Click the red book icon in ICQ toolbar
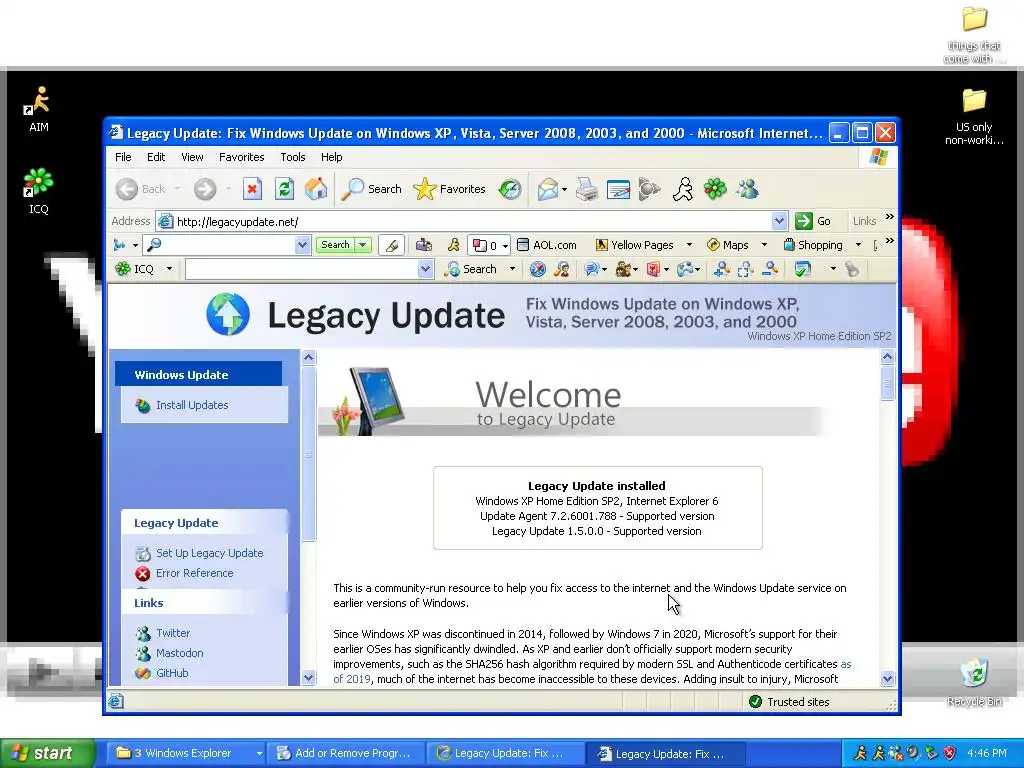Viewport: 1024px width, 768px height. pos(653,269)
